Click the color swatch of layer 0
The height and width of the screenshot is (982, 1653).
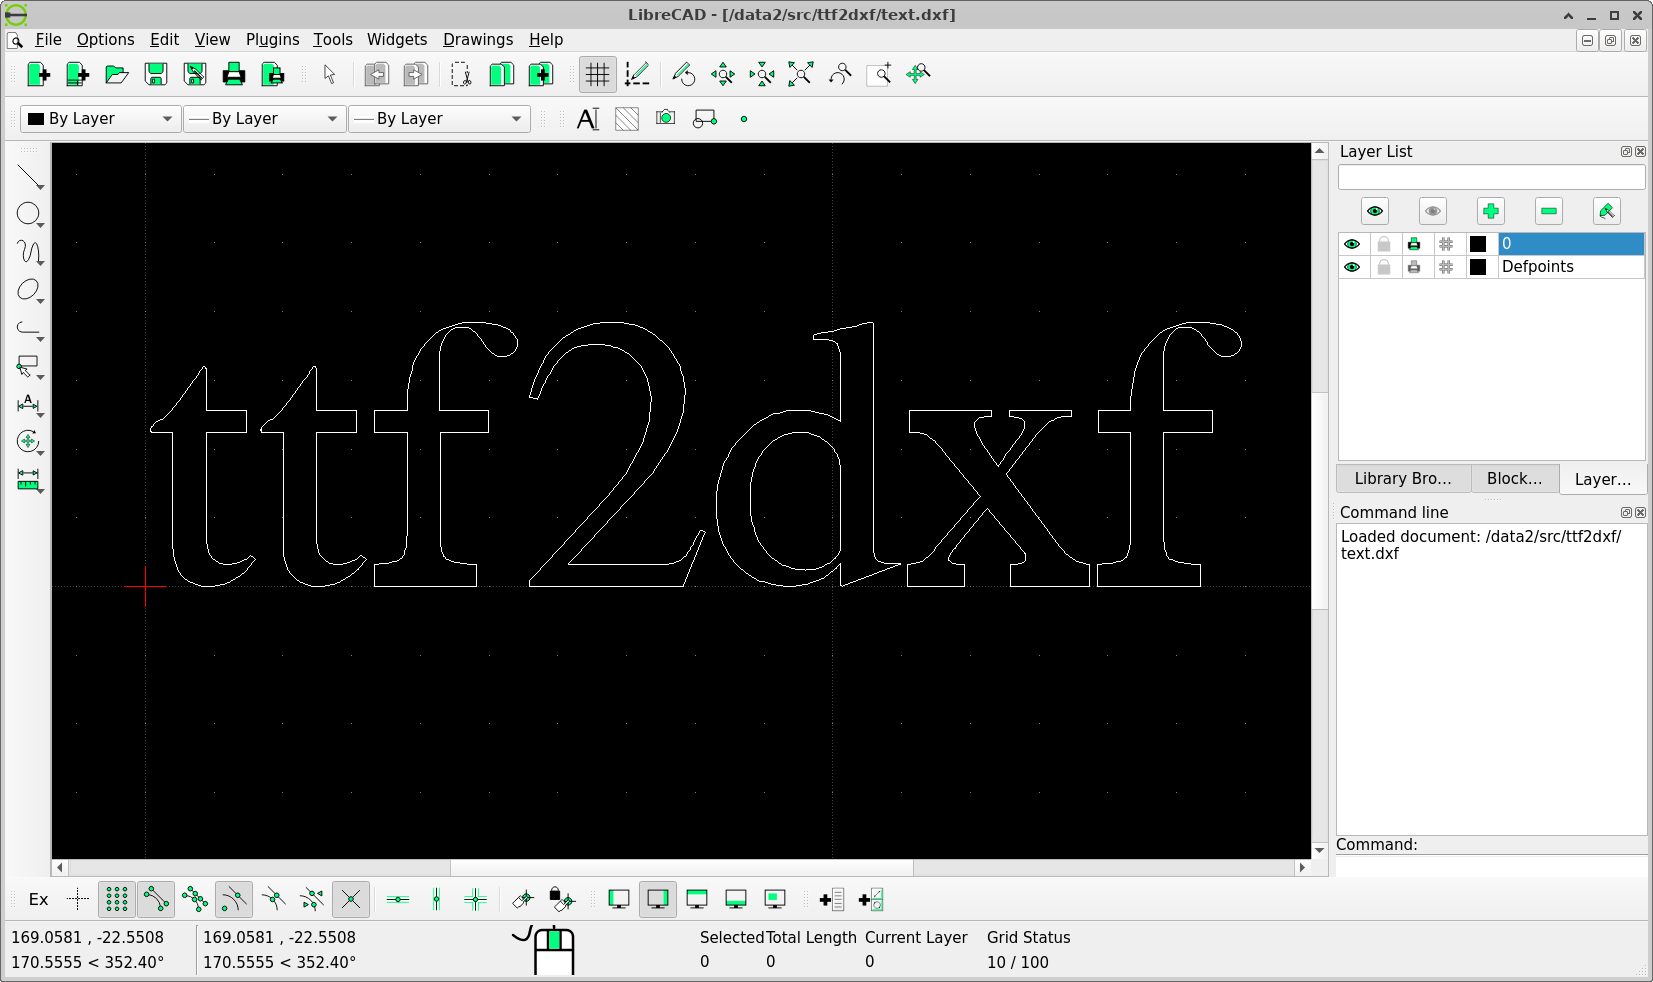(x=1478, y=244)
